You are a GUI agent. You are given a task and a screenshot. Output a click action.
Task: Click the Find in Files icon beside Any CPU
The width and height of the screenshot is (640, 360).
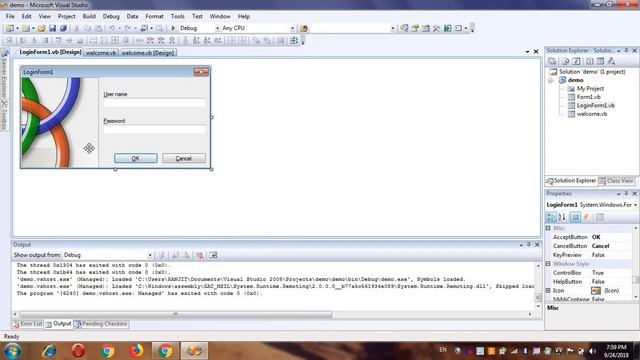(304, 28)
